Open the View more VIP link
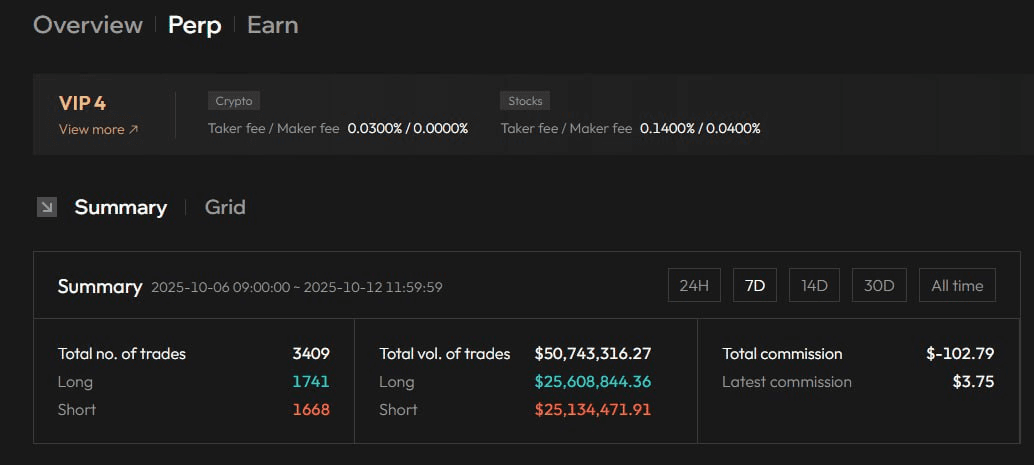 tap(98, 129)
